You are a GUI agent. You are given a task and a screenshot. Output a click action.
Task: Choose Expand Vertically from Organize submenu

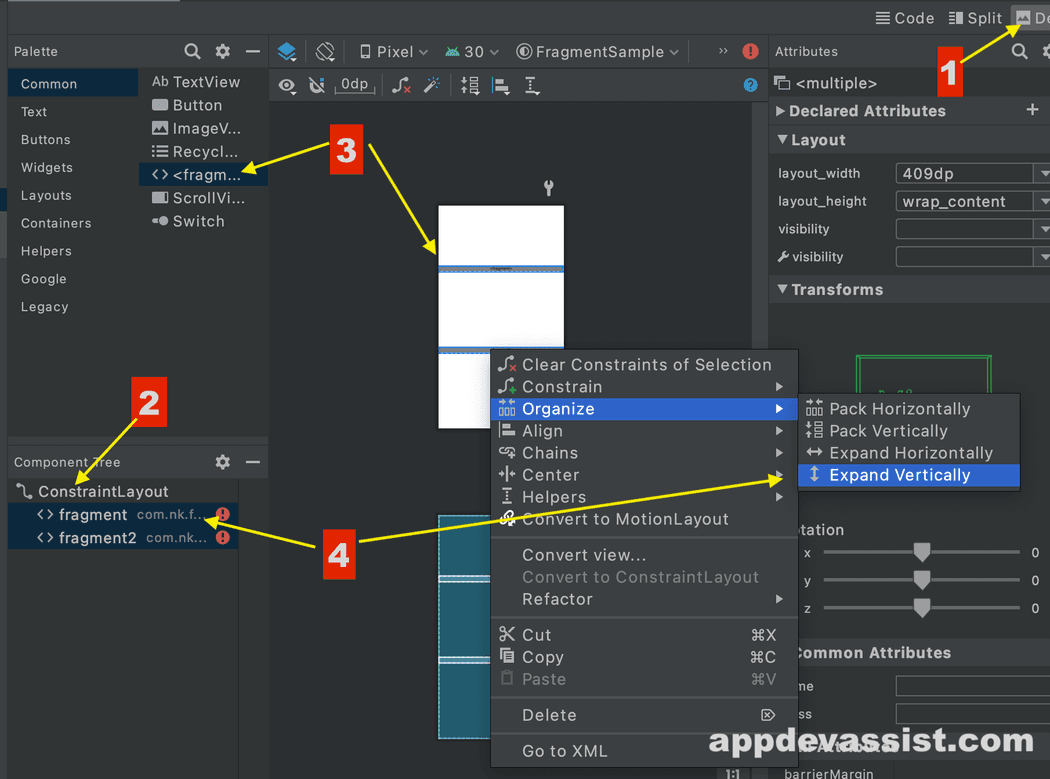coord(899,475)
